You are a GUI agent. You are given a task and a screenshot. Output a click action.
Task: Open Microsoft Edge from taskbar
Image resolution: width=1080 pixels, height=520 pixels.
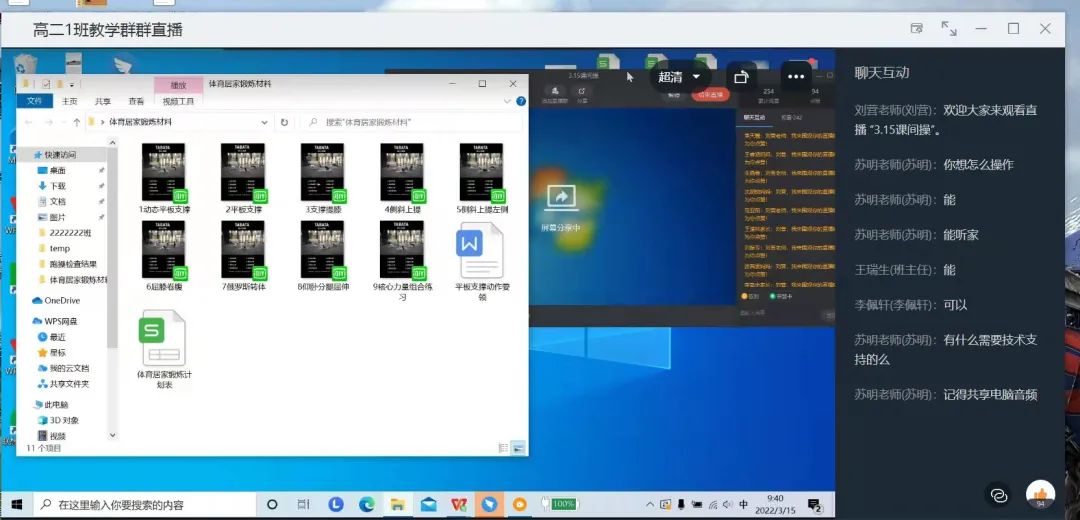(367, 504)
